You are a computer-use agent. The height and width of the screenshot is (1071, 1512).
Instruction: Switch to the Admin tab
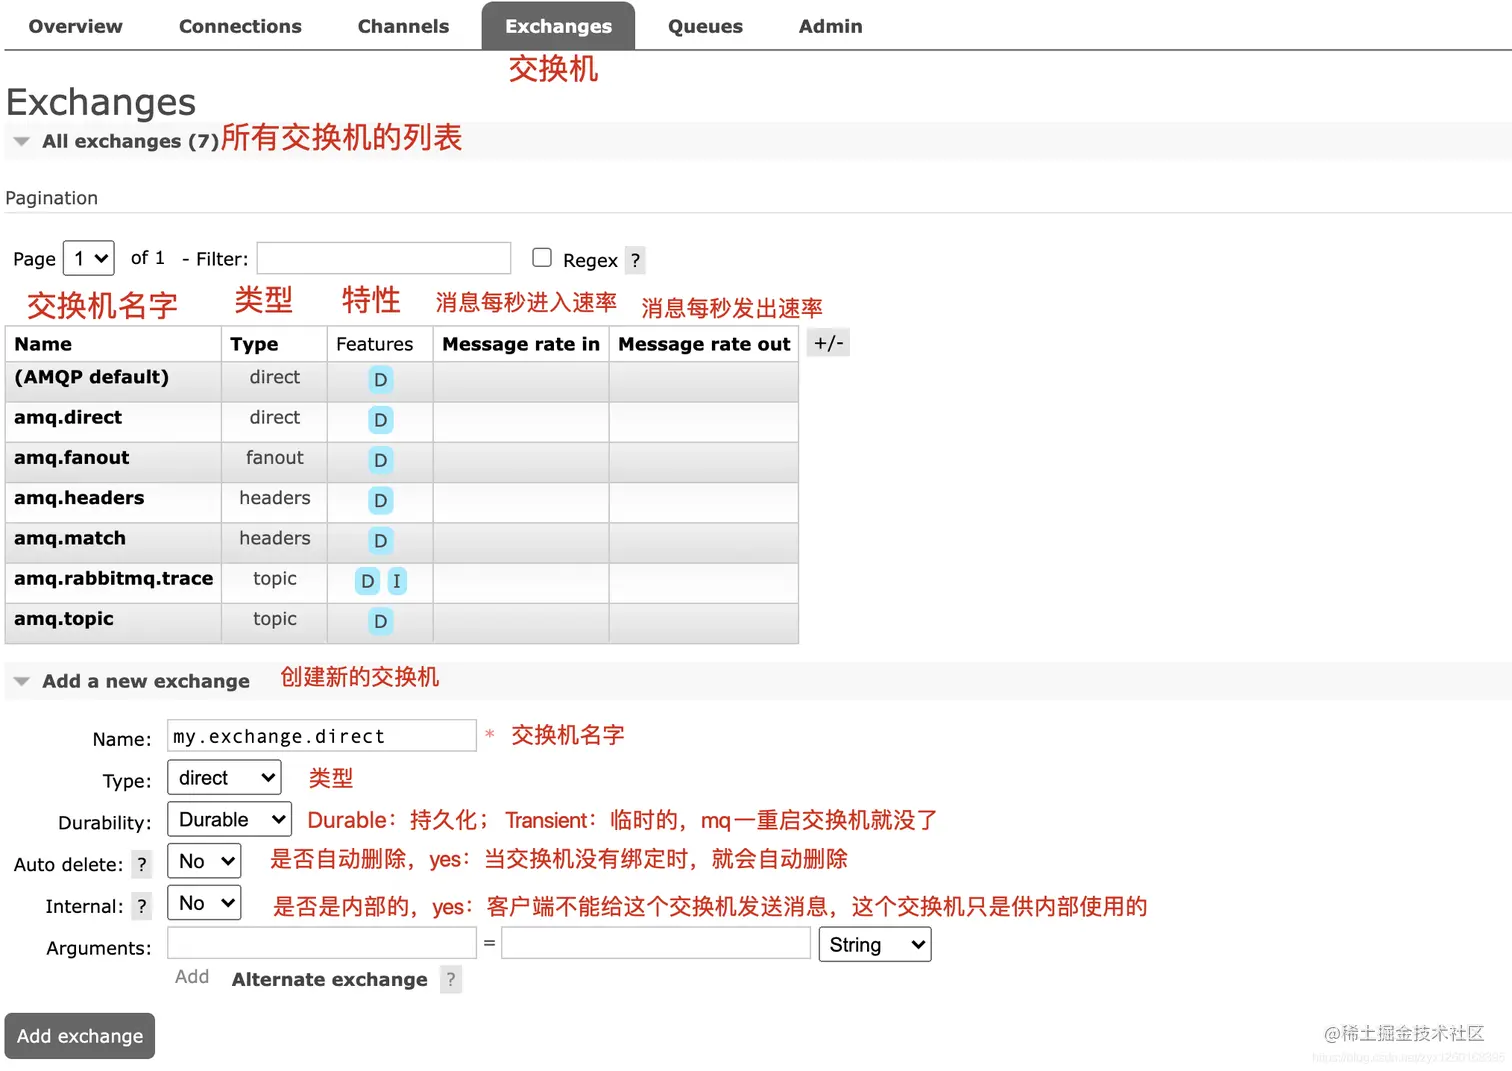coord(830,26)
